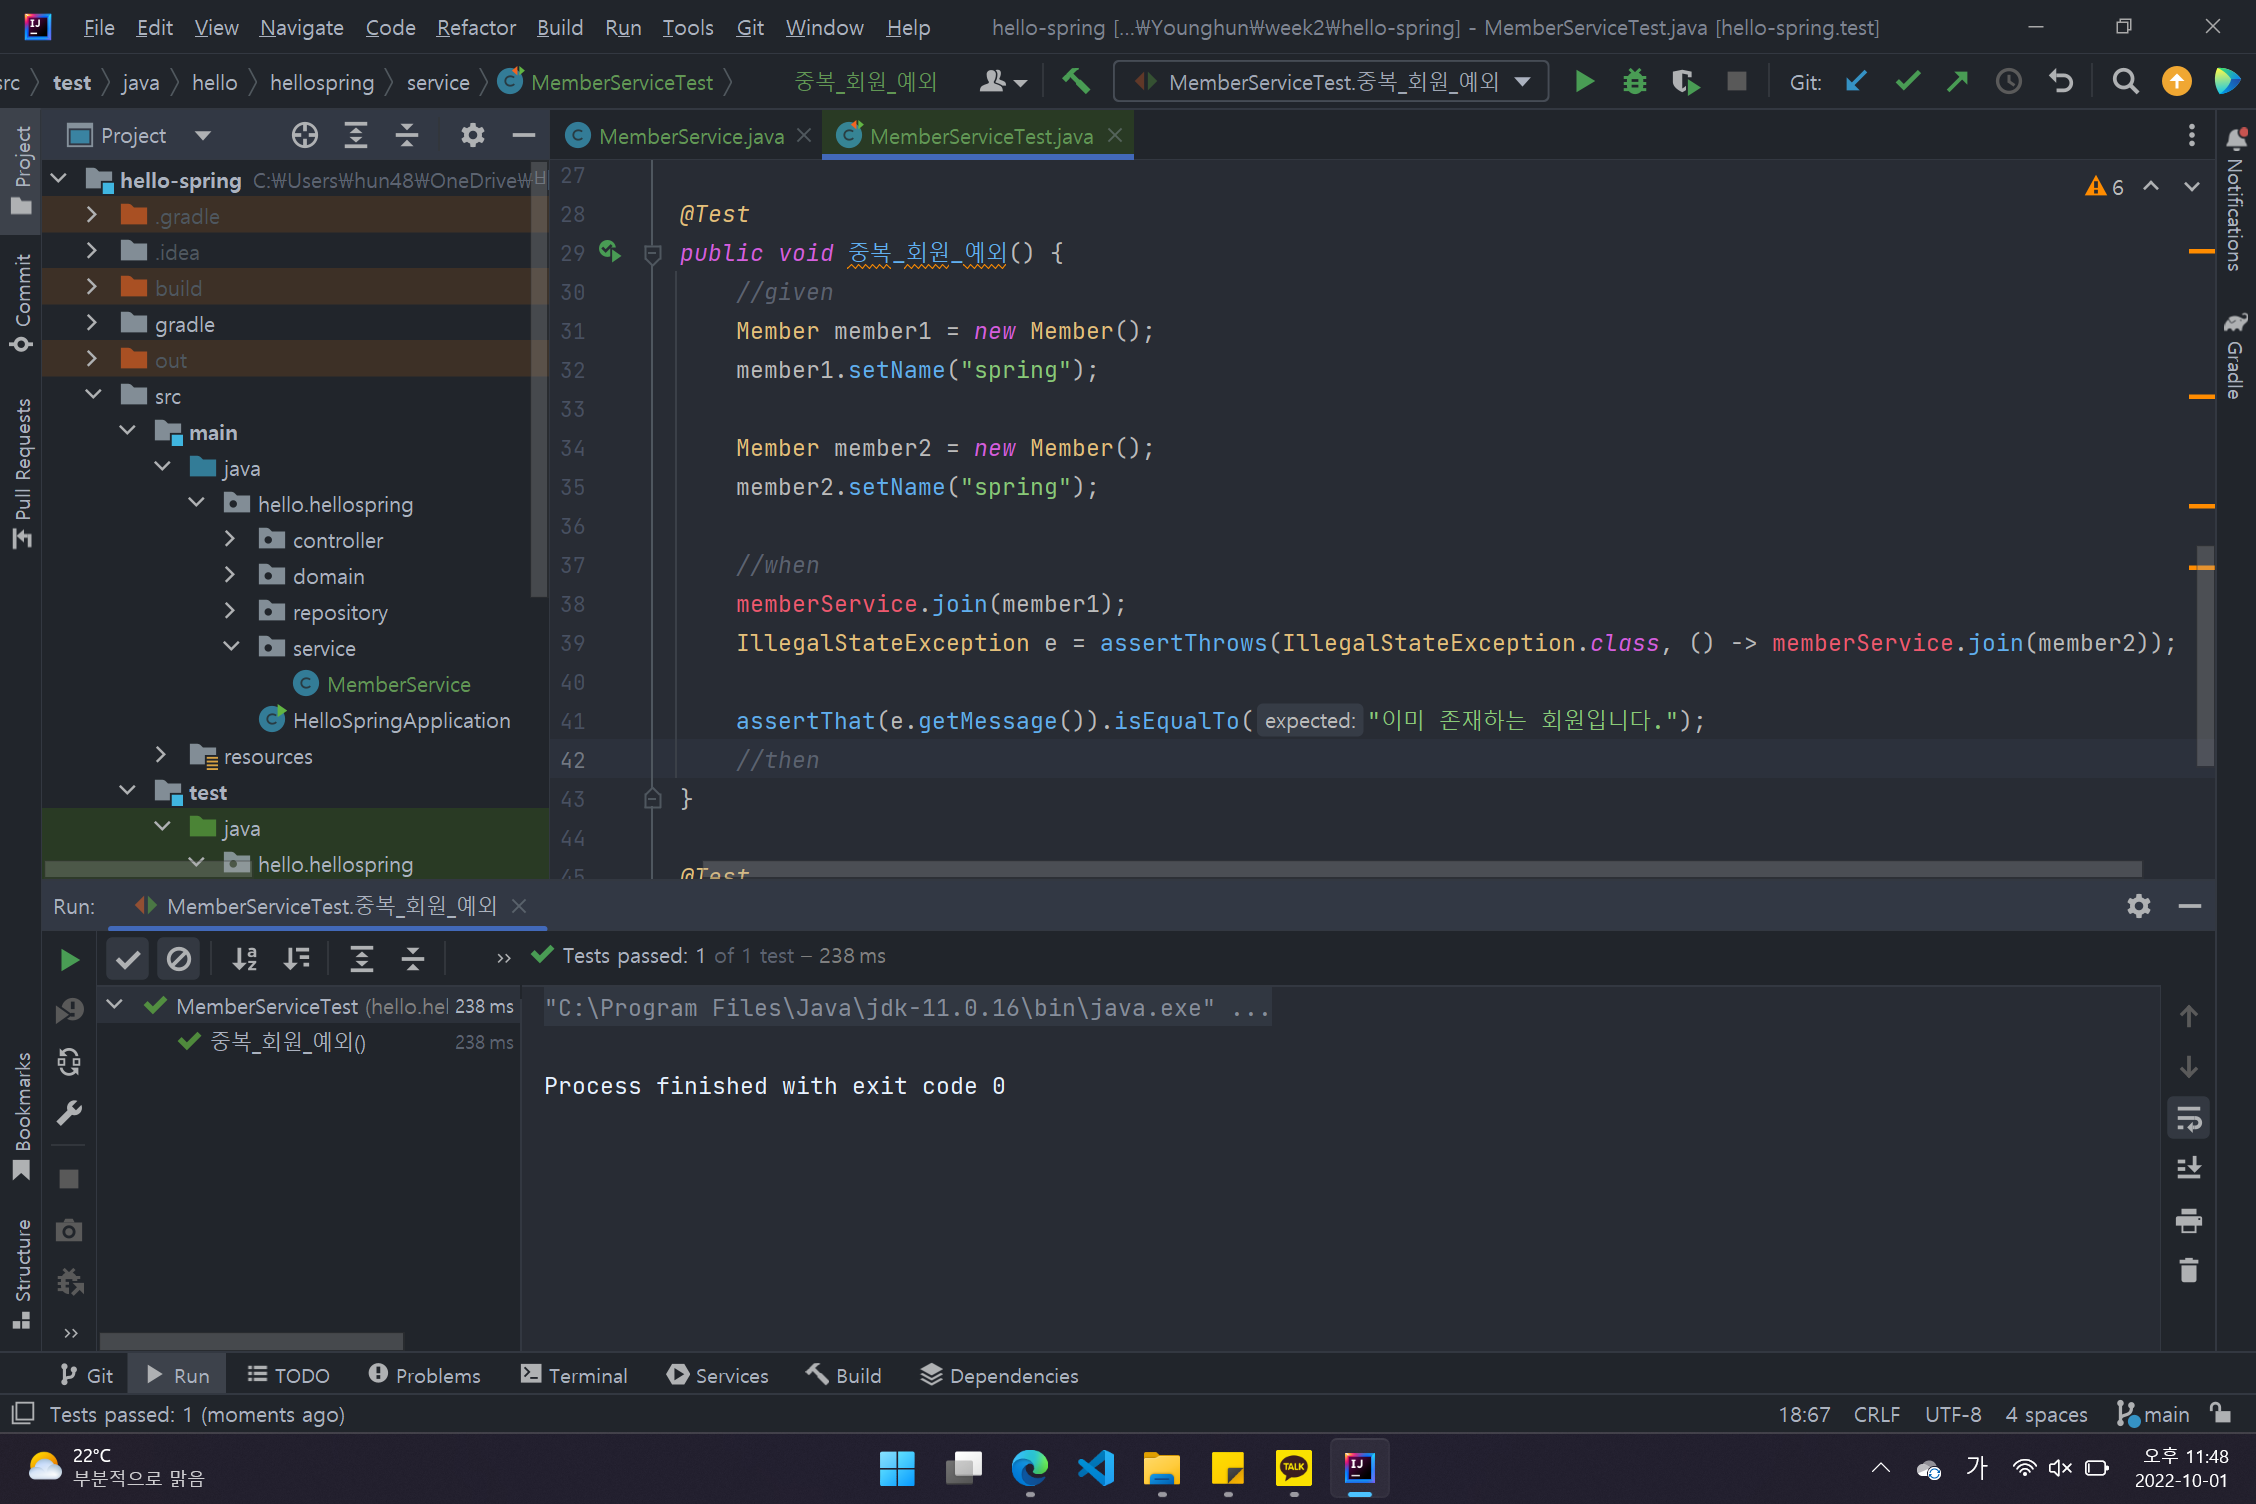The image size is (2256, 1504).
Task: Rerun tests with green play button
Action: tap(69, 960)
